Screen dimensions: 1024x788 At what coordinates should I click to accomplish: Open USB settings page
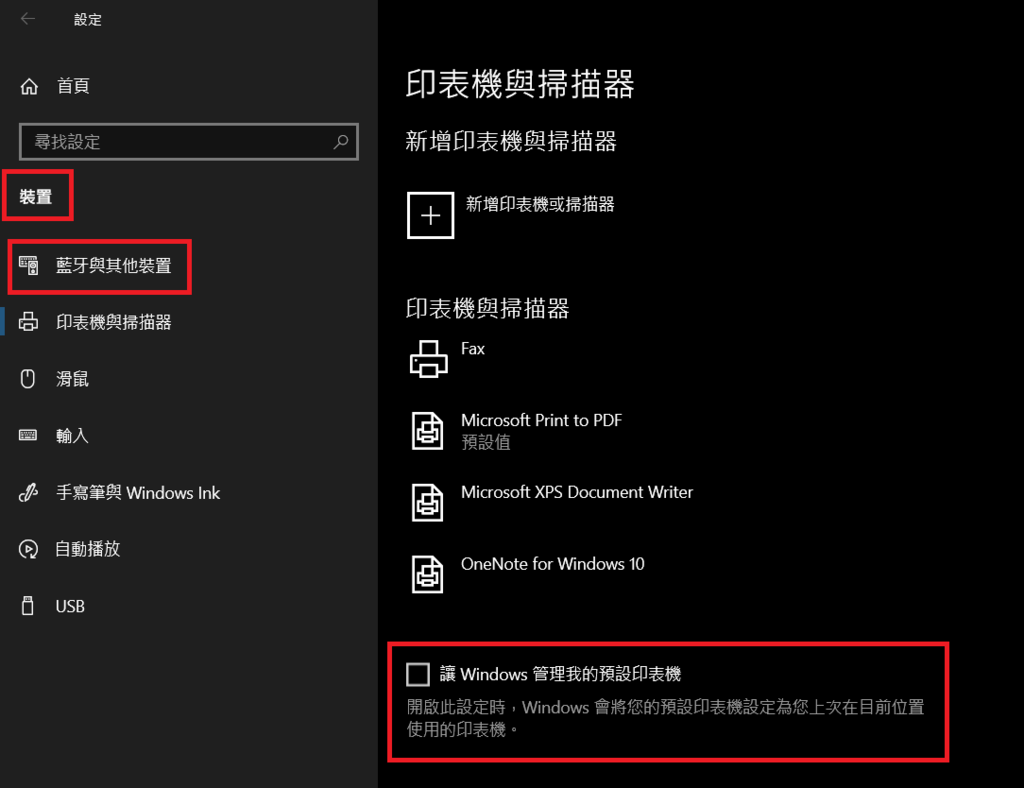pyautogui.click(x=70, y=607)
